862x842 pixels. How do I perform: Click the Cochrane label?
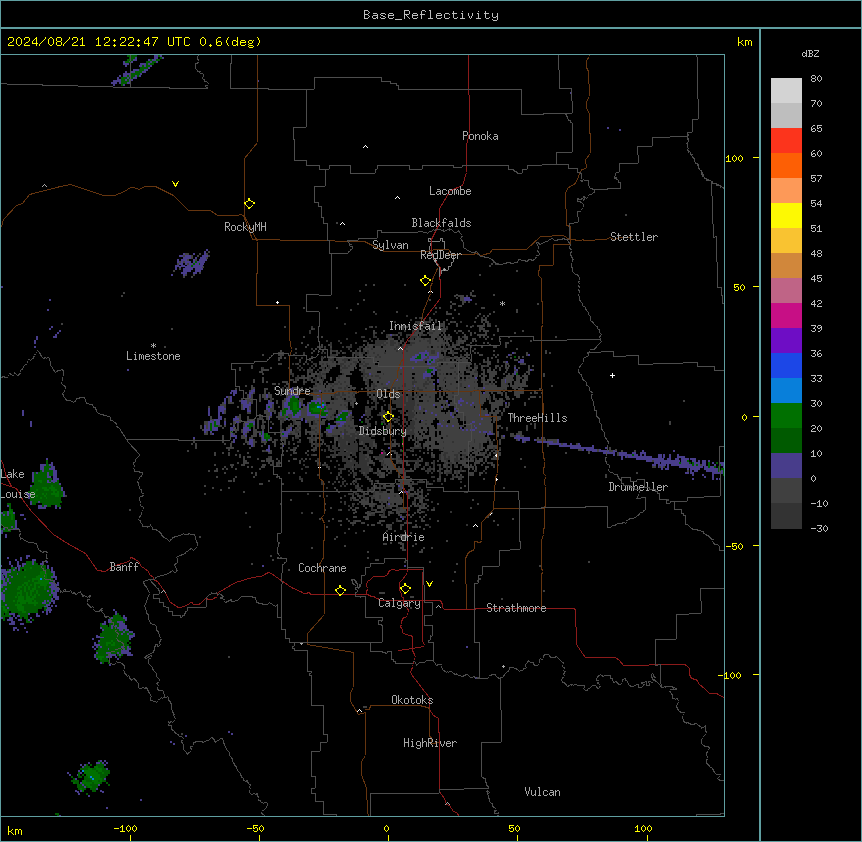tap(322, 568)
